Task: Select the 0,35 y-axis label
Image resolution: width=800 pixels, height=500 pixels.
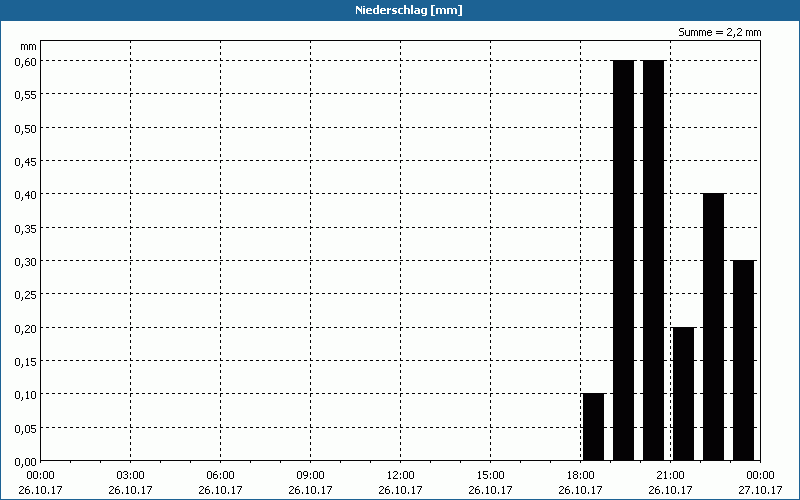Action: [x=25, y=228]
